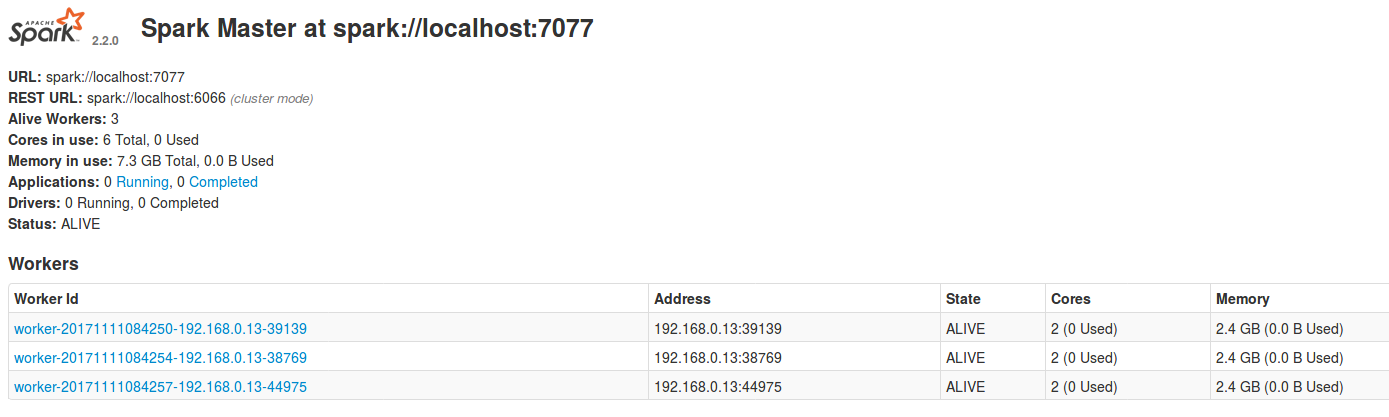This screenshot has width=1389, height=417.
Task: Click the Spark Master page title
Action: click(x=367, y=29)
